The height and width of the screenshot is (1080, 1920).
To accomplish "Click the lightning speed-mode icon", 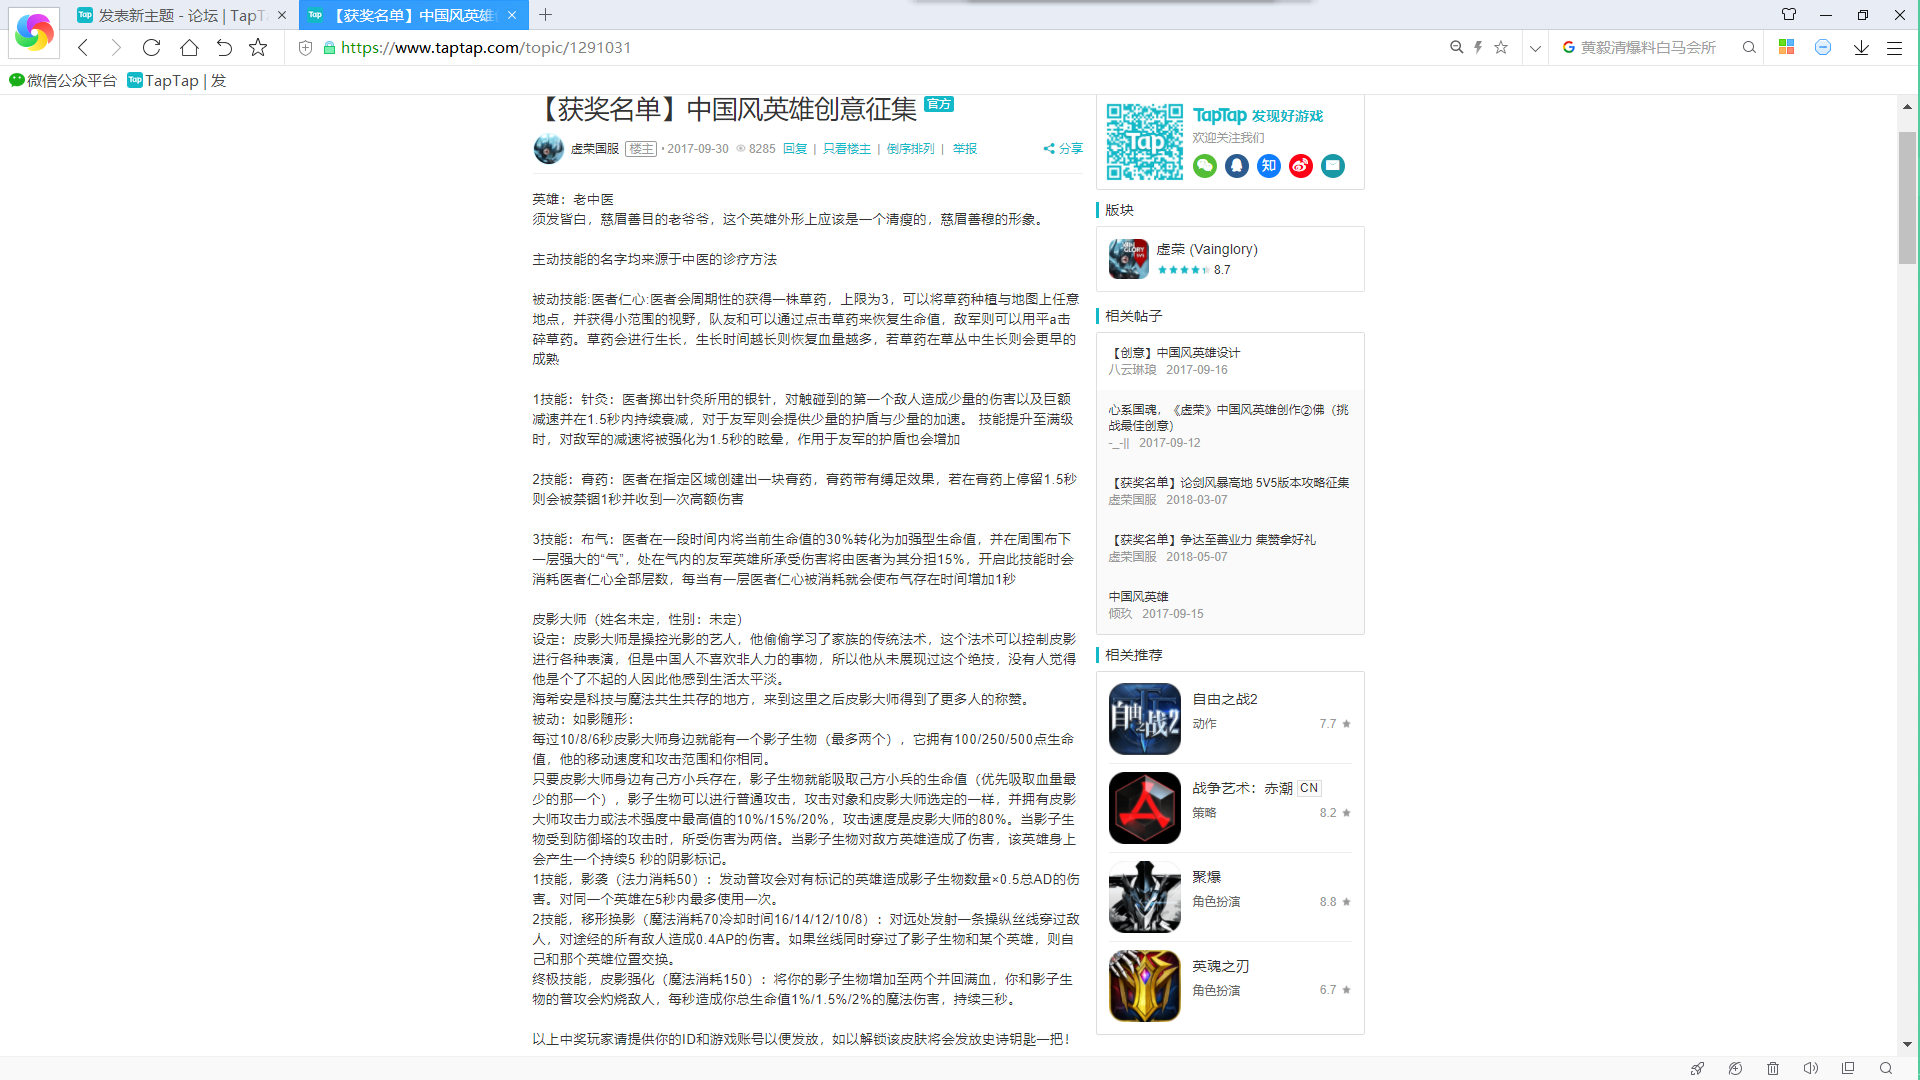I will tap(1478, 47).
